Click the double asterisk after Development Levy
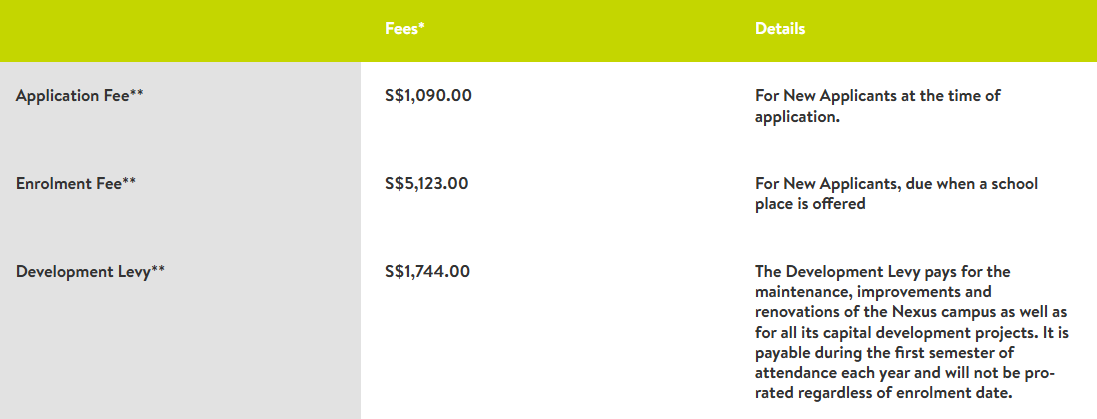Screen dimensions: 1097x419 [x=158, y=269]
